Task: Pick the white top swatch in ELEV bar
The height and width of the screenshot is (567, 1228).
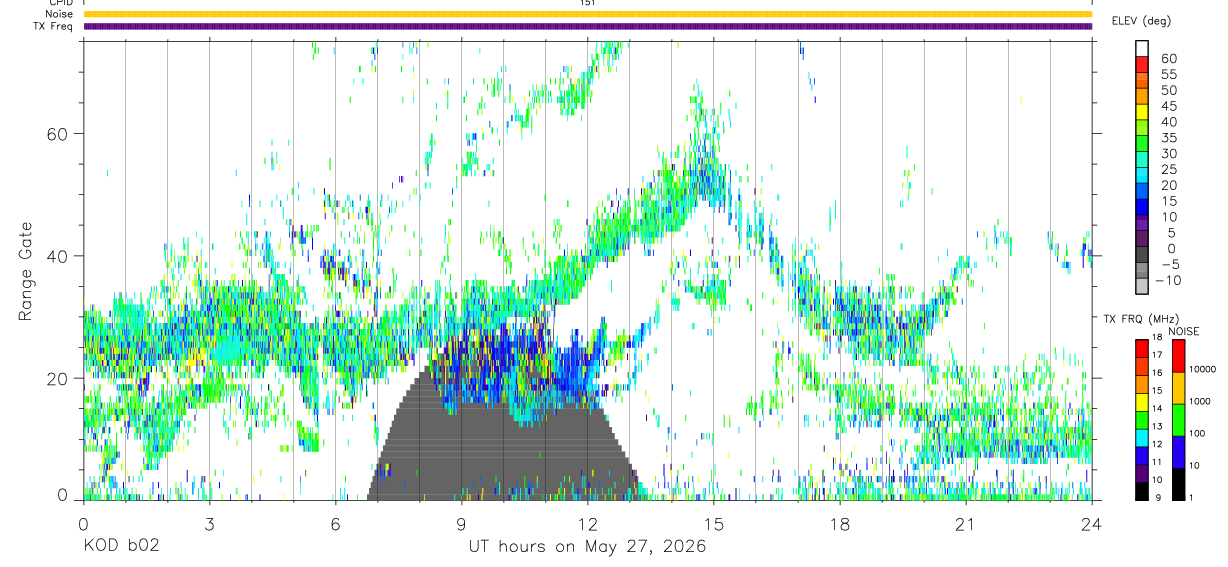Action: (1142, 49)
